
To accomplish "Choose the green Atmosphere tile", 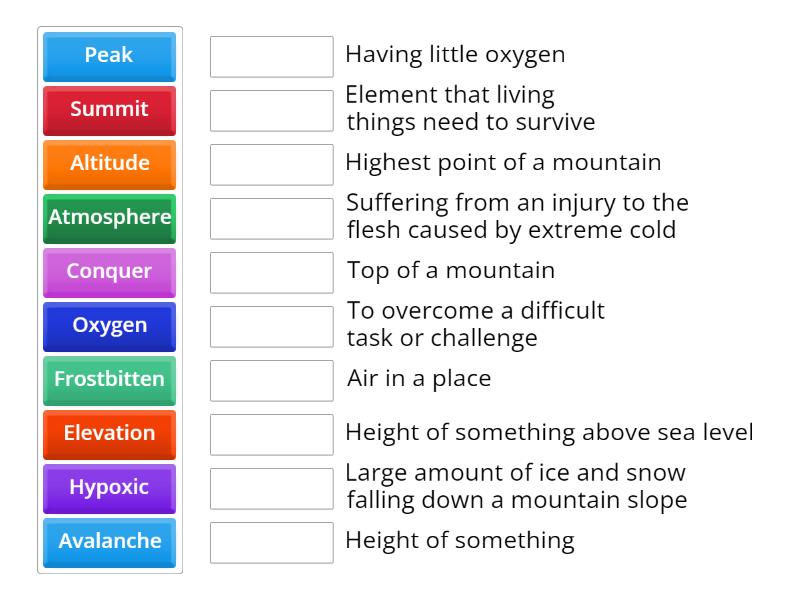I will pyautogui.click(x=109, y=219).
